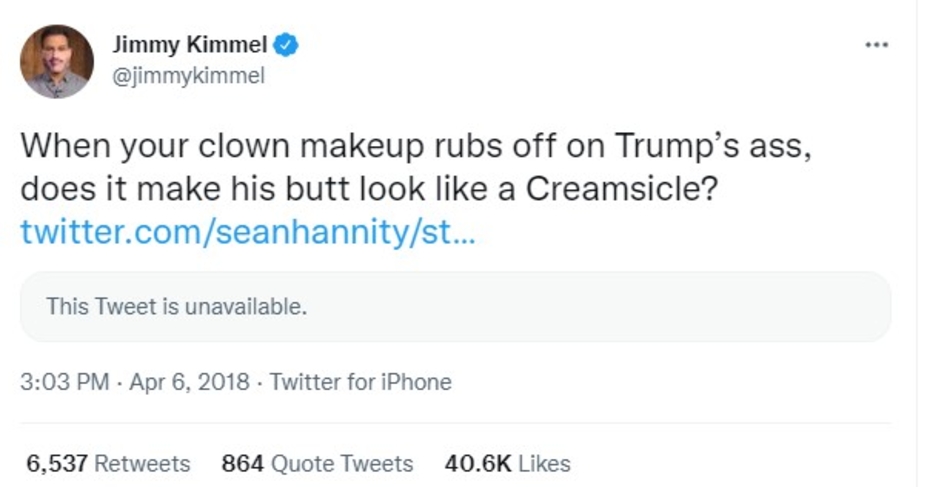Screen dimensions: 930x487
Task: Open the three-dot more options menu
Action: tap(877, 45)
